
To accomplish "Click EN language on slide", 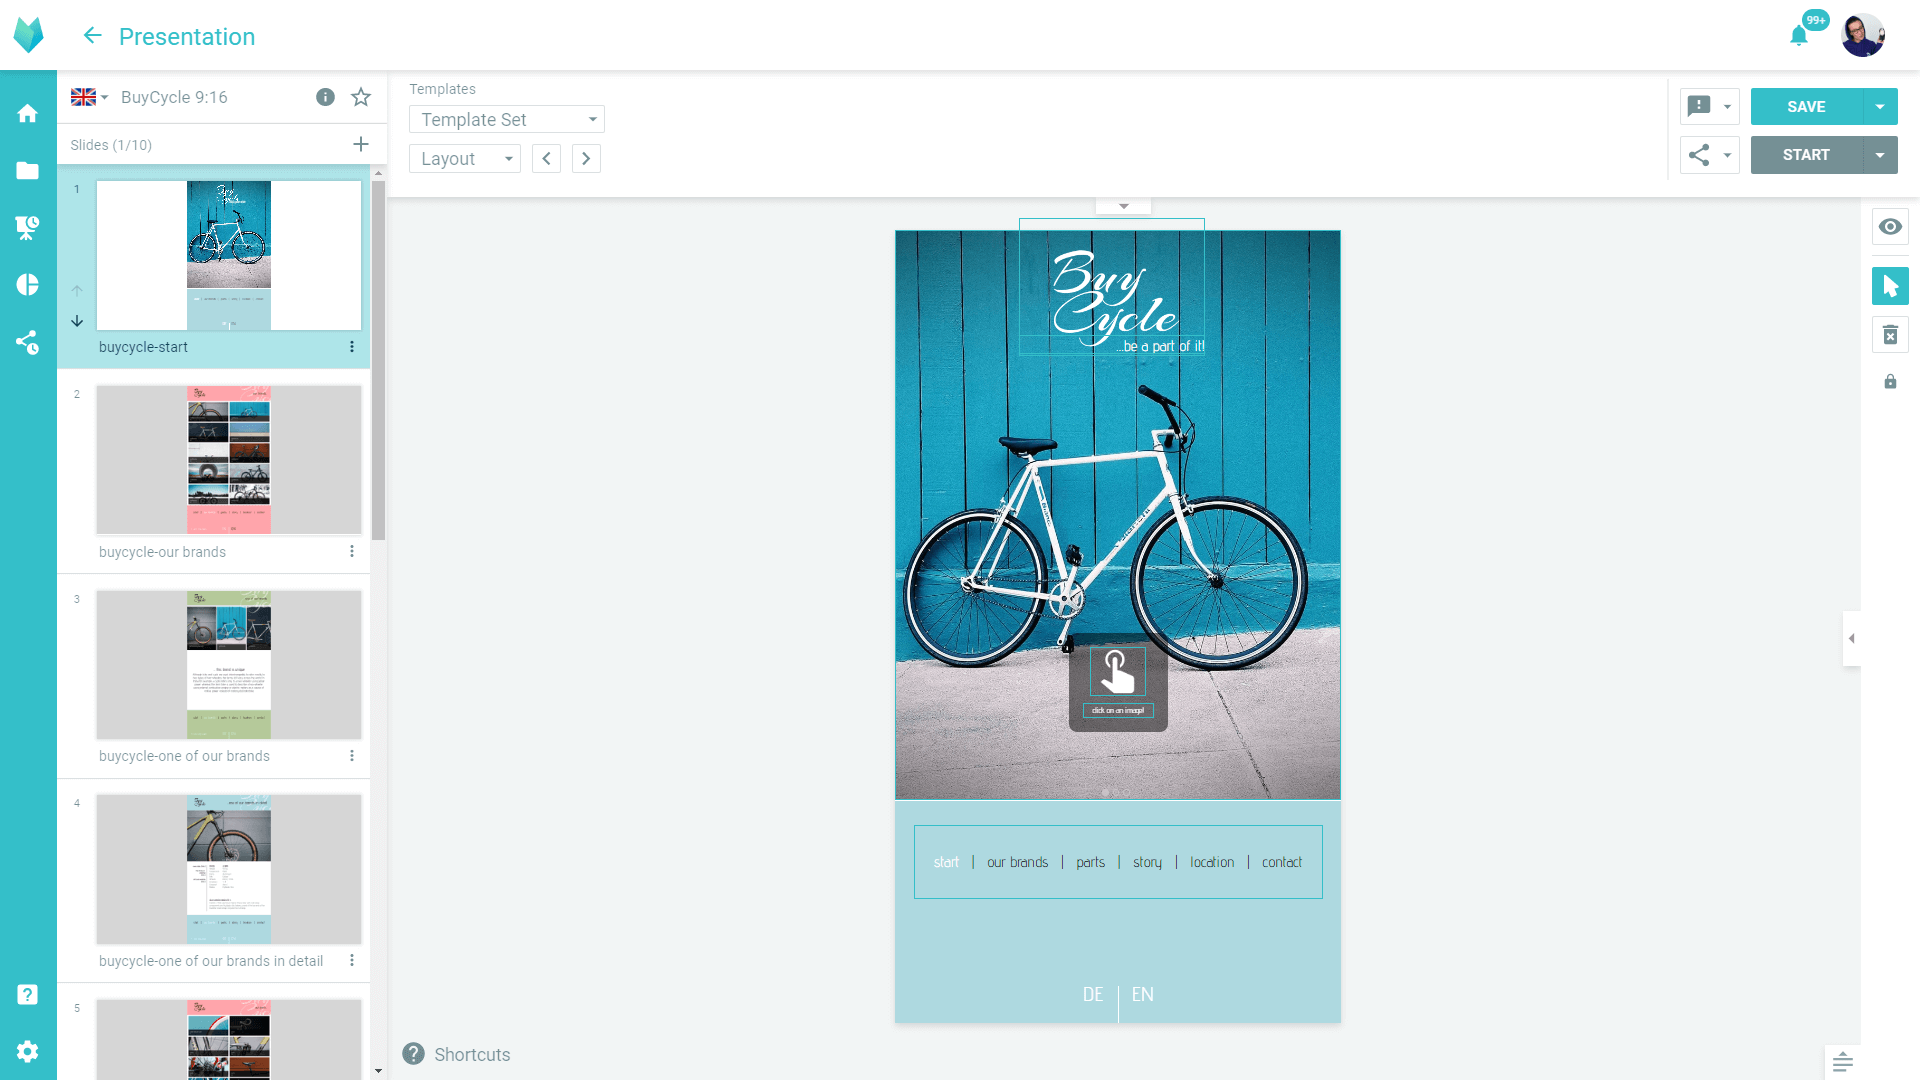I will click(x=1143, y=994).
